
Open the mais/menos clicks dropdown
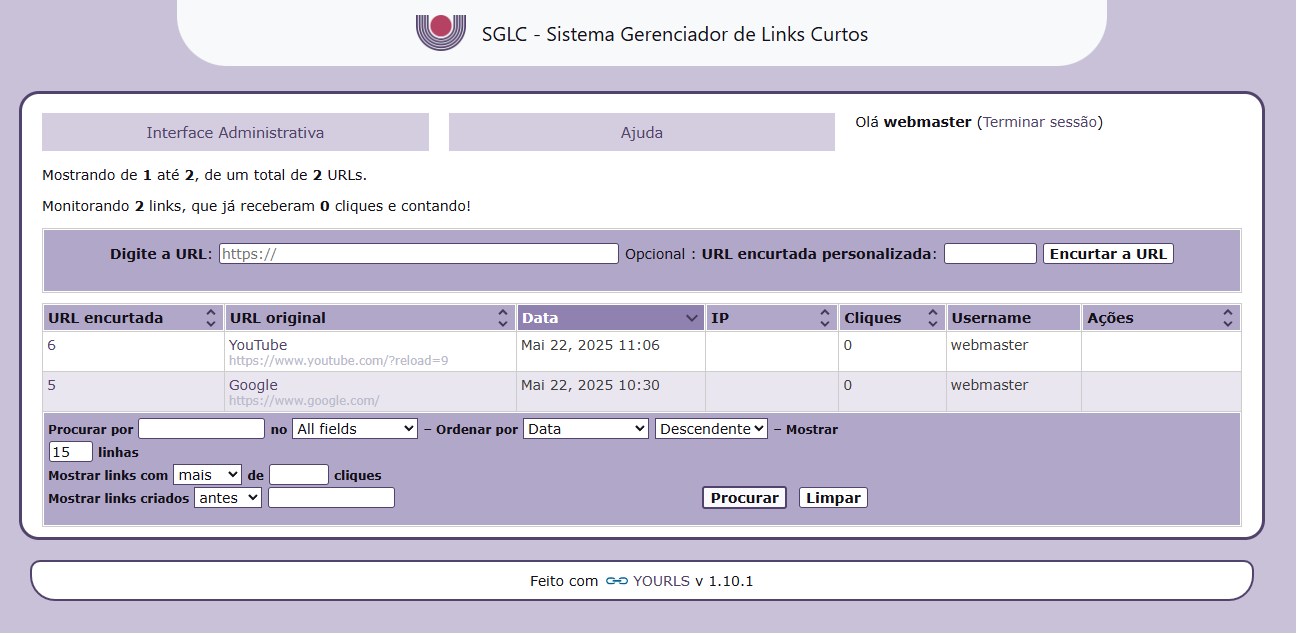tap(207, 474)
